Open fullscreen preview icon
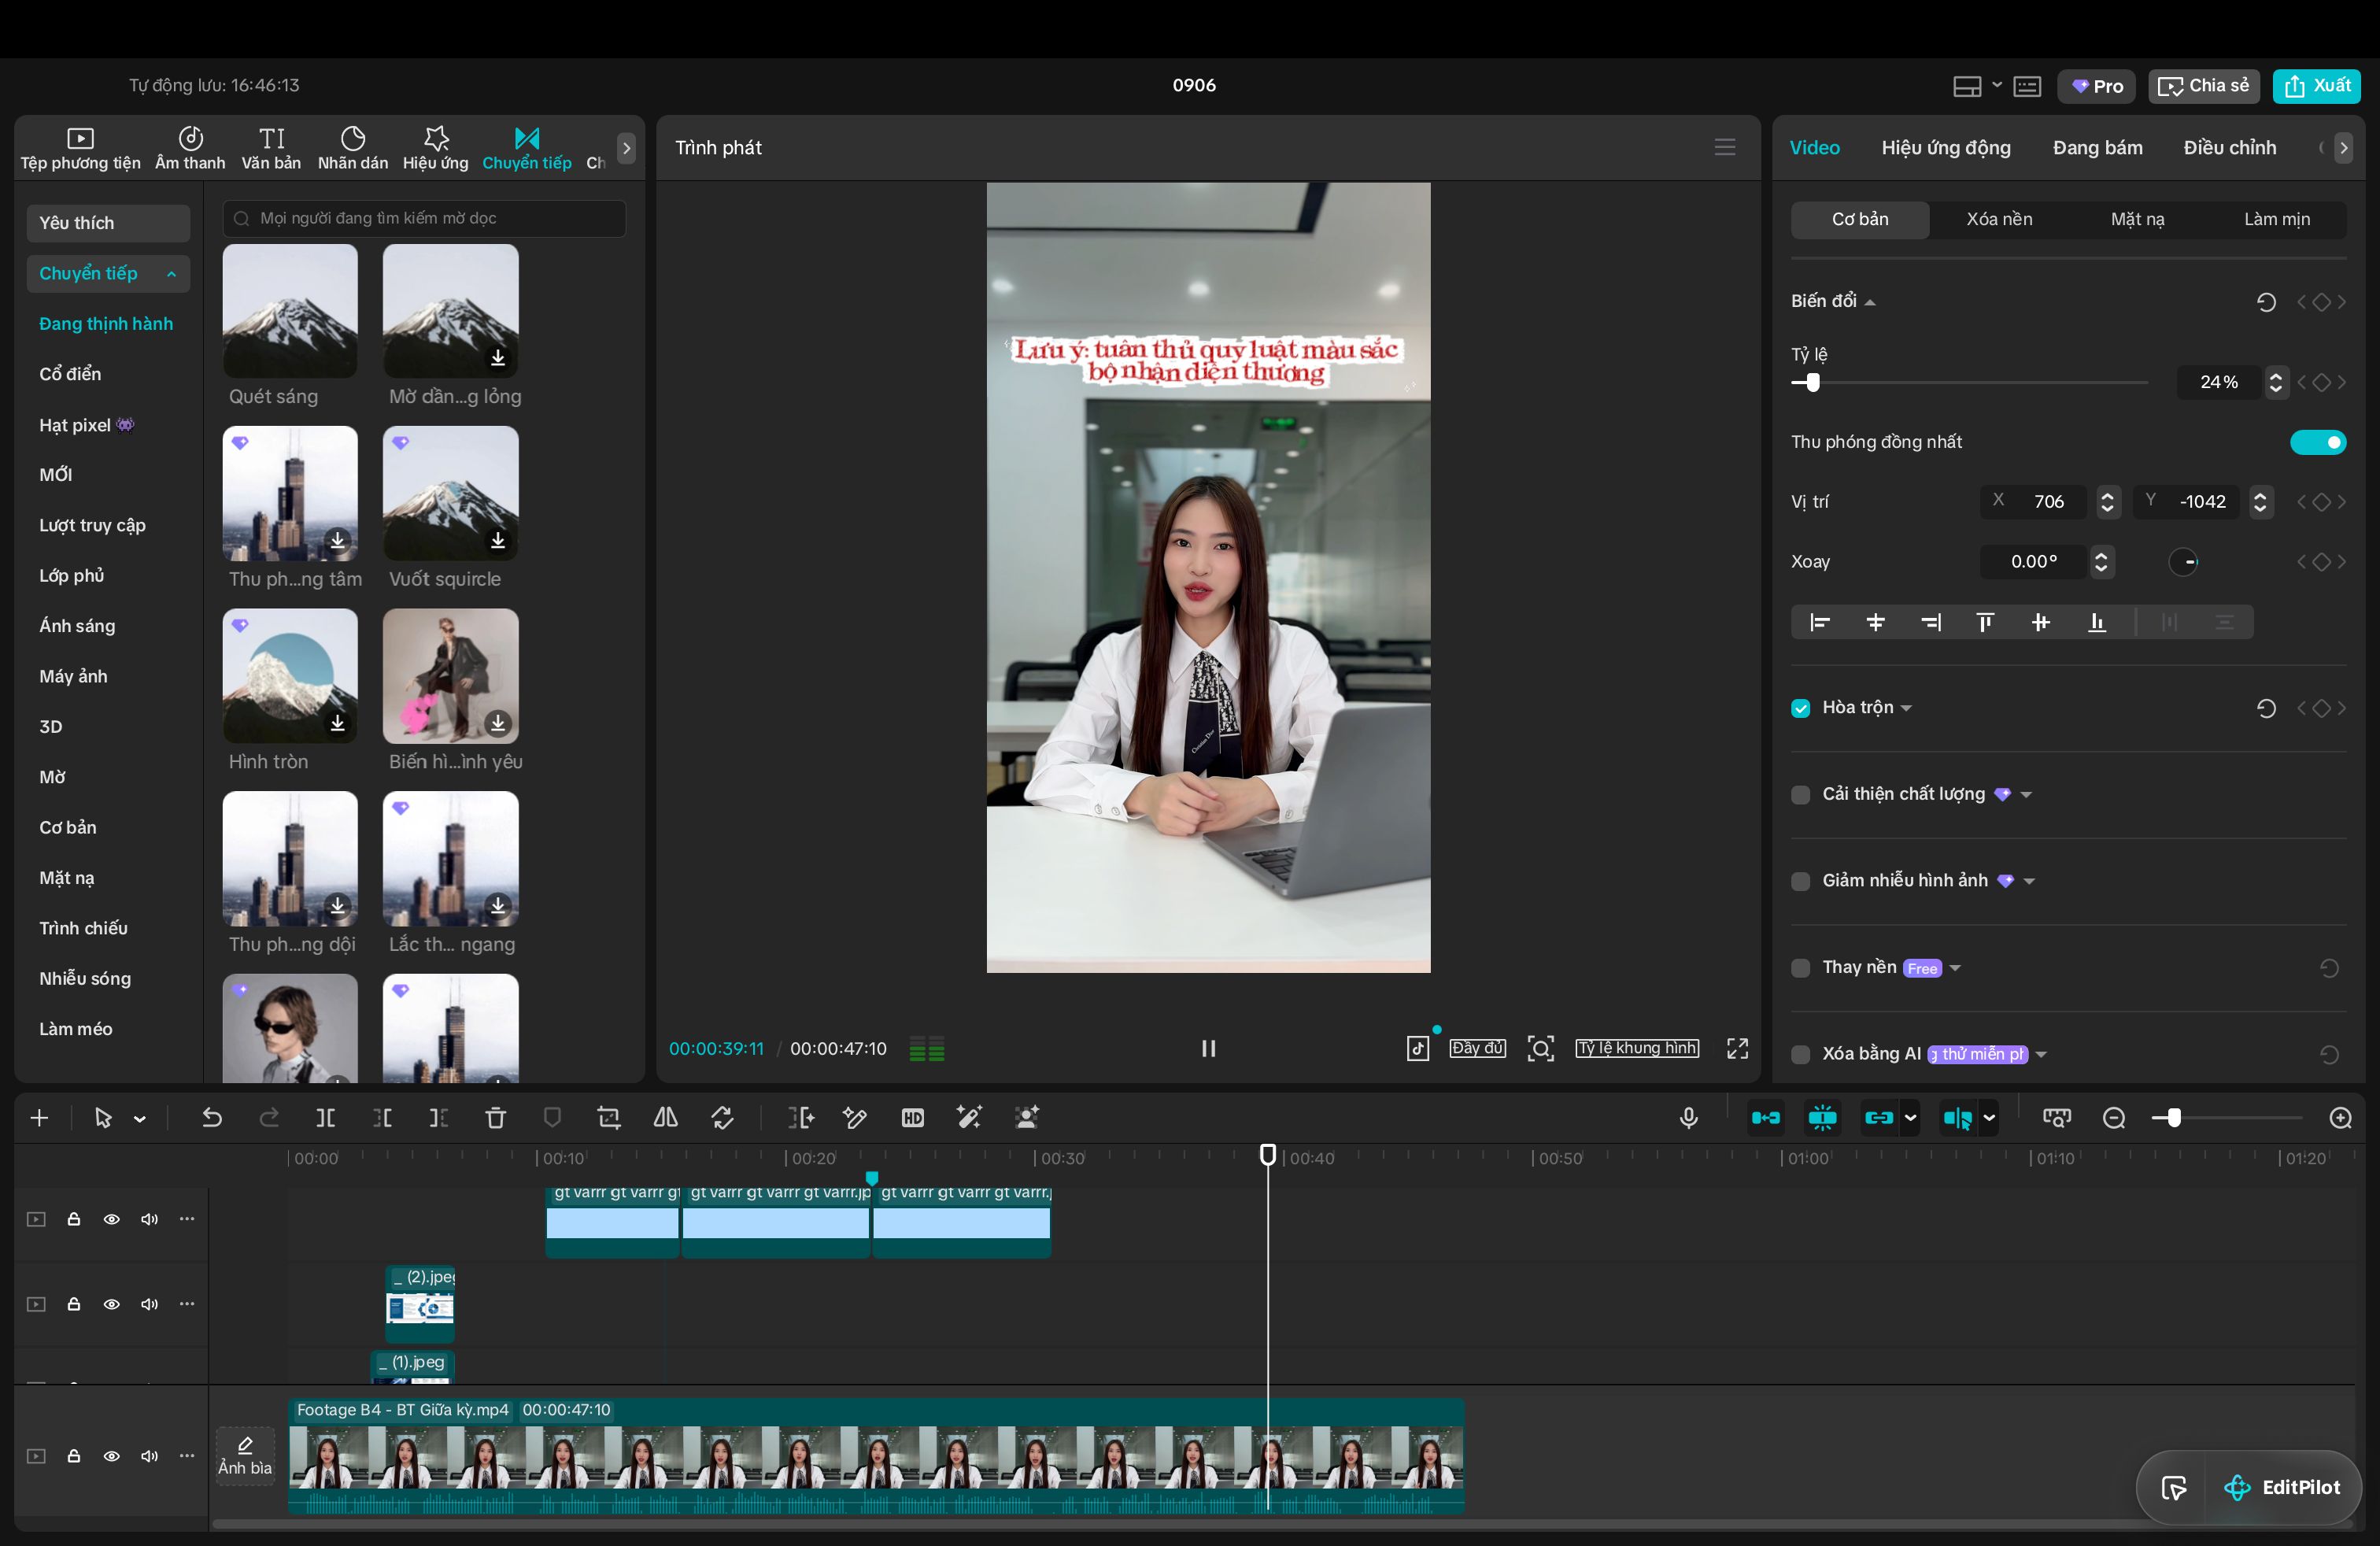 [x=1738, y=1048]
